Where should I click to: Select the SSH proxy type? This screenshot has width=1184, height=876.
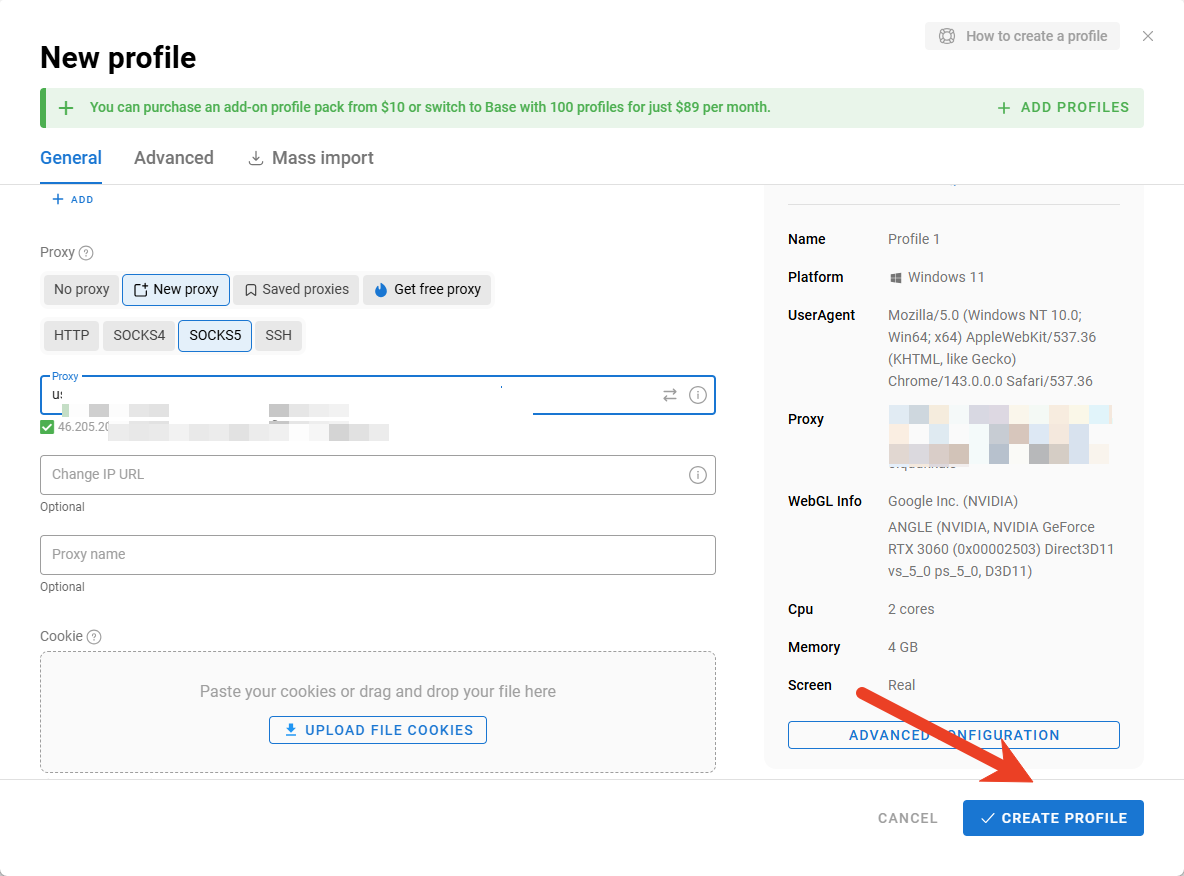coord(278,336)
